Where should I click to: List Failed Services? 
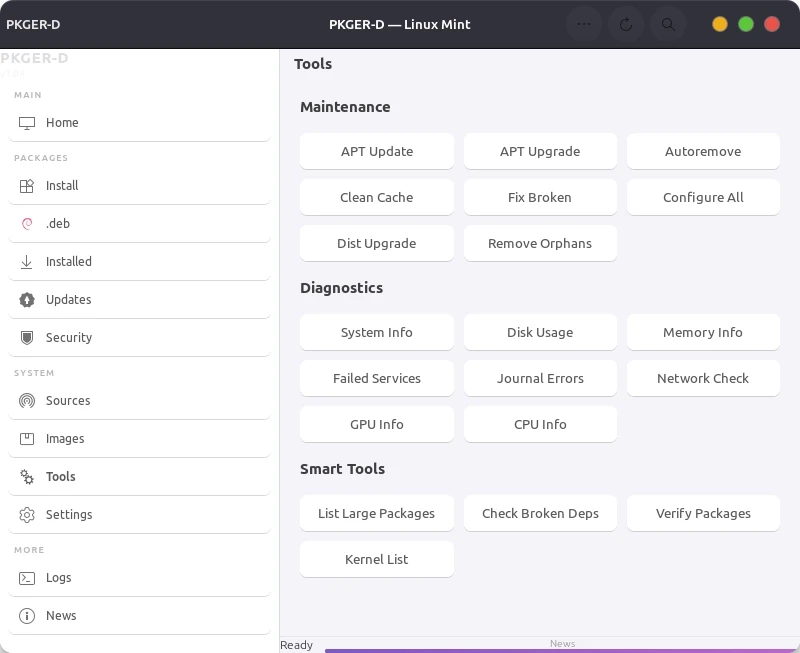pos(377,379)
